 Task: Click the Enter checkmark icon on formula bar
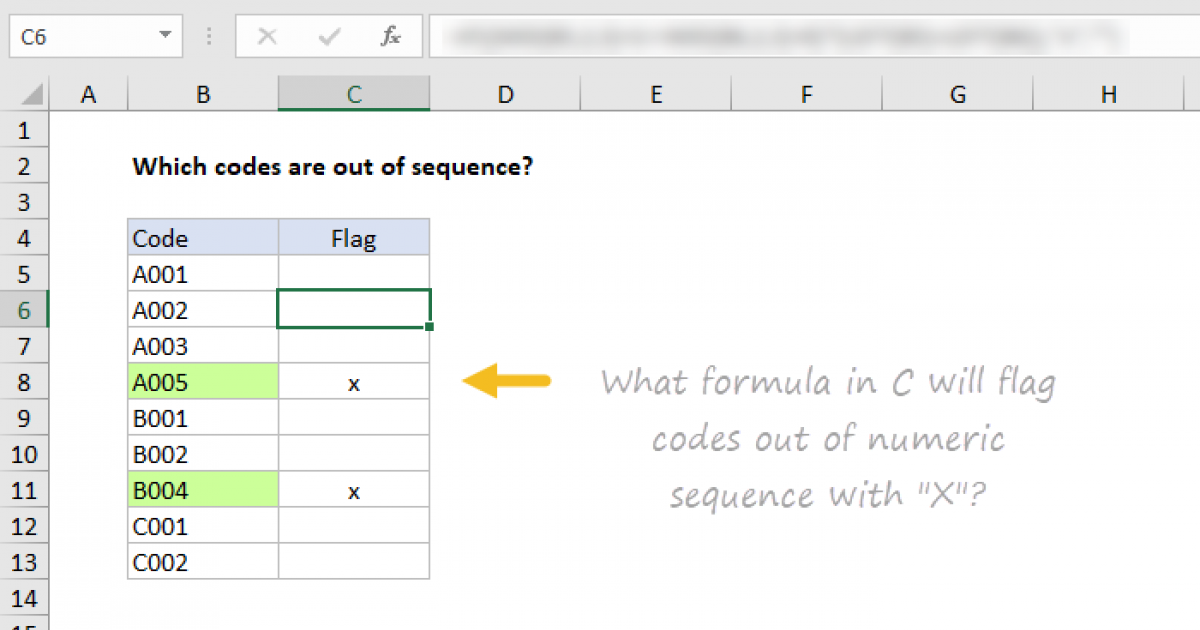tap(328, 36)
